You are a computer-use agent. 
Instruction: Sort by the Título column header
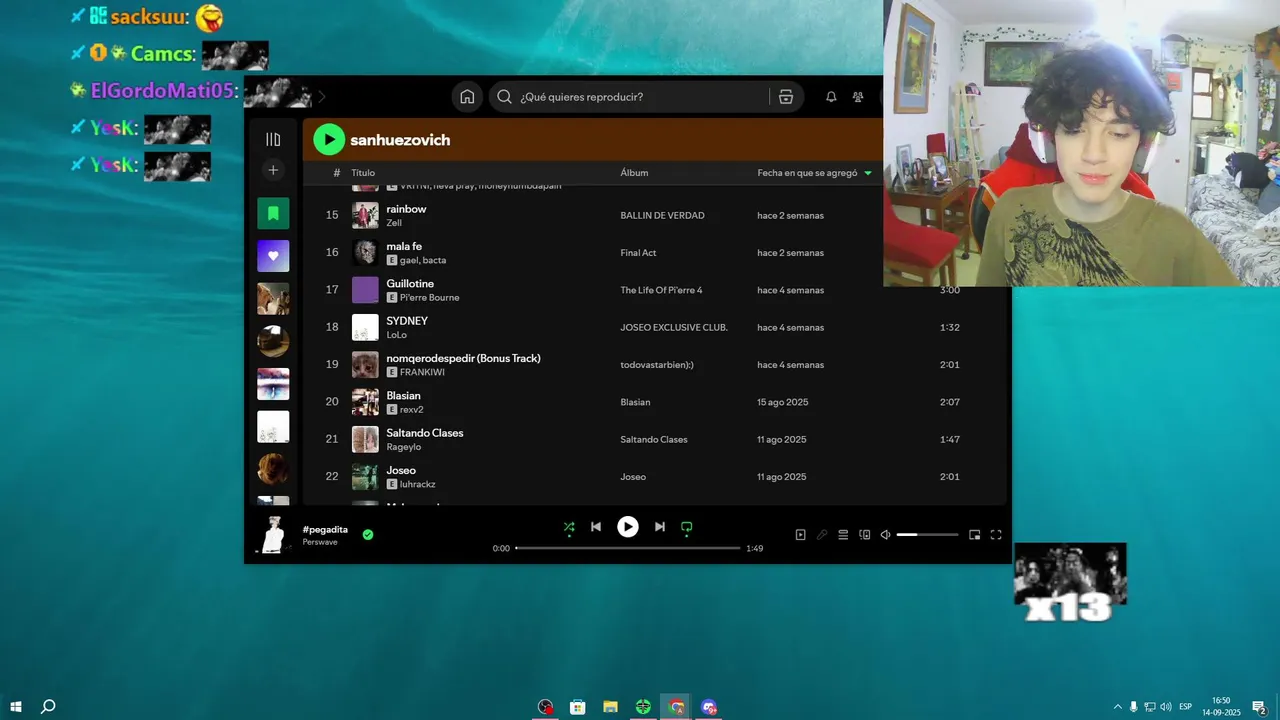coord(363,173)
